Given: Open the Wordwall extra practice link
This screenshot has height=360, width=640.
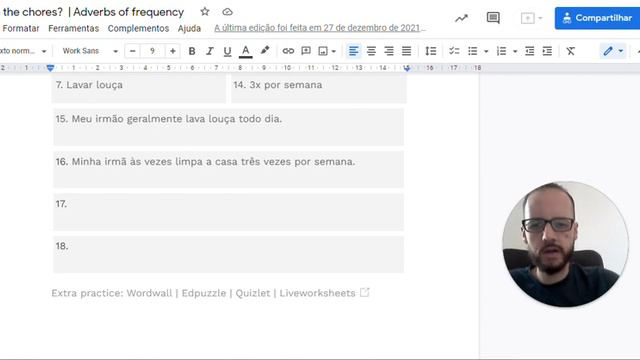Looking at the screenshot, I should coord(149,293).
